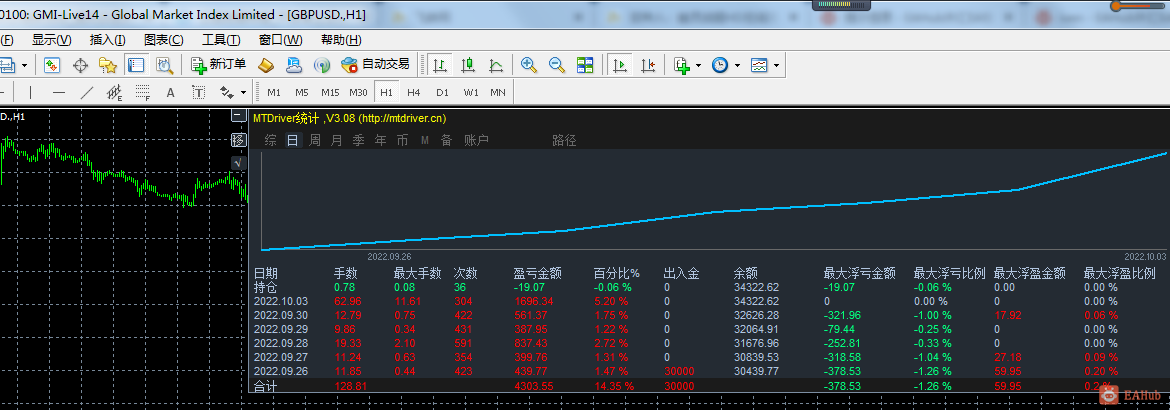Select the vertical line drawing tool
Viewport: 1170px width, 410px height.
[31, 93]
